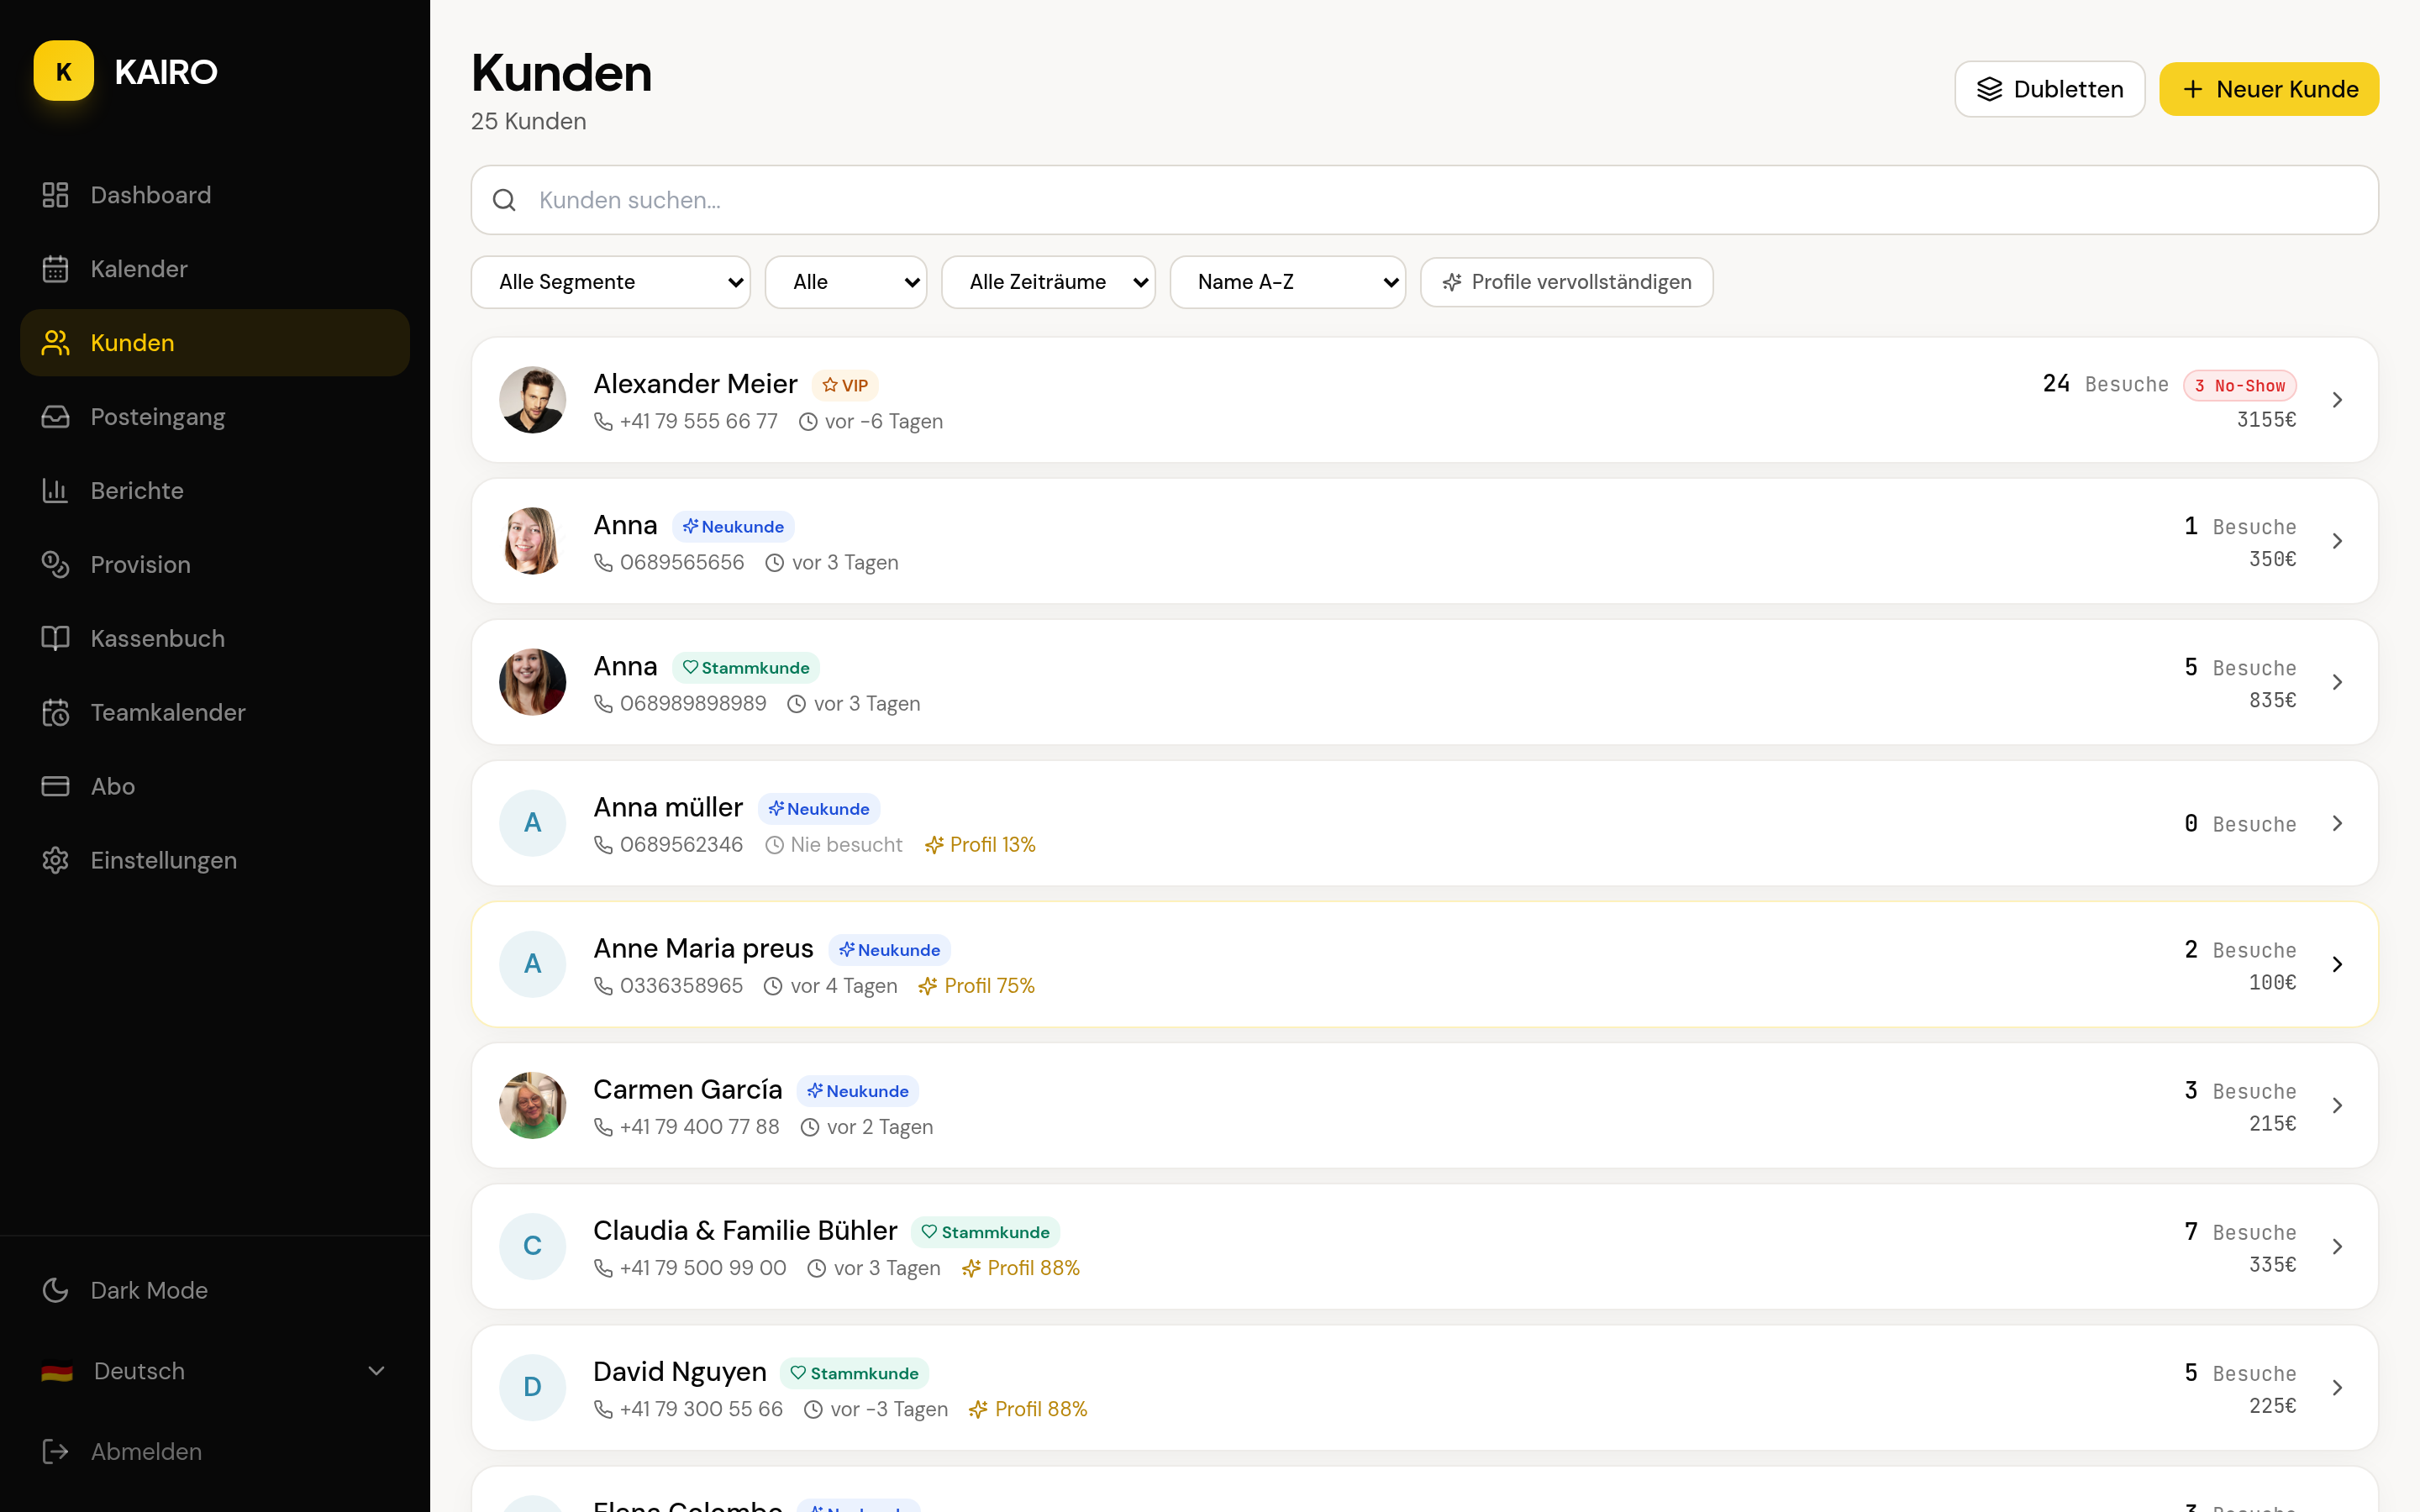Open Carmen García details via chevron
Screen dimensions: 2420x1512
click(x=2337, y=1105)
